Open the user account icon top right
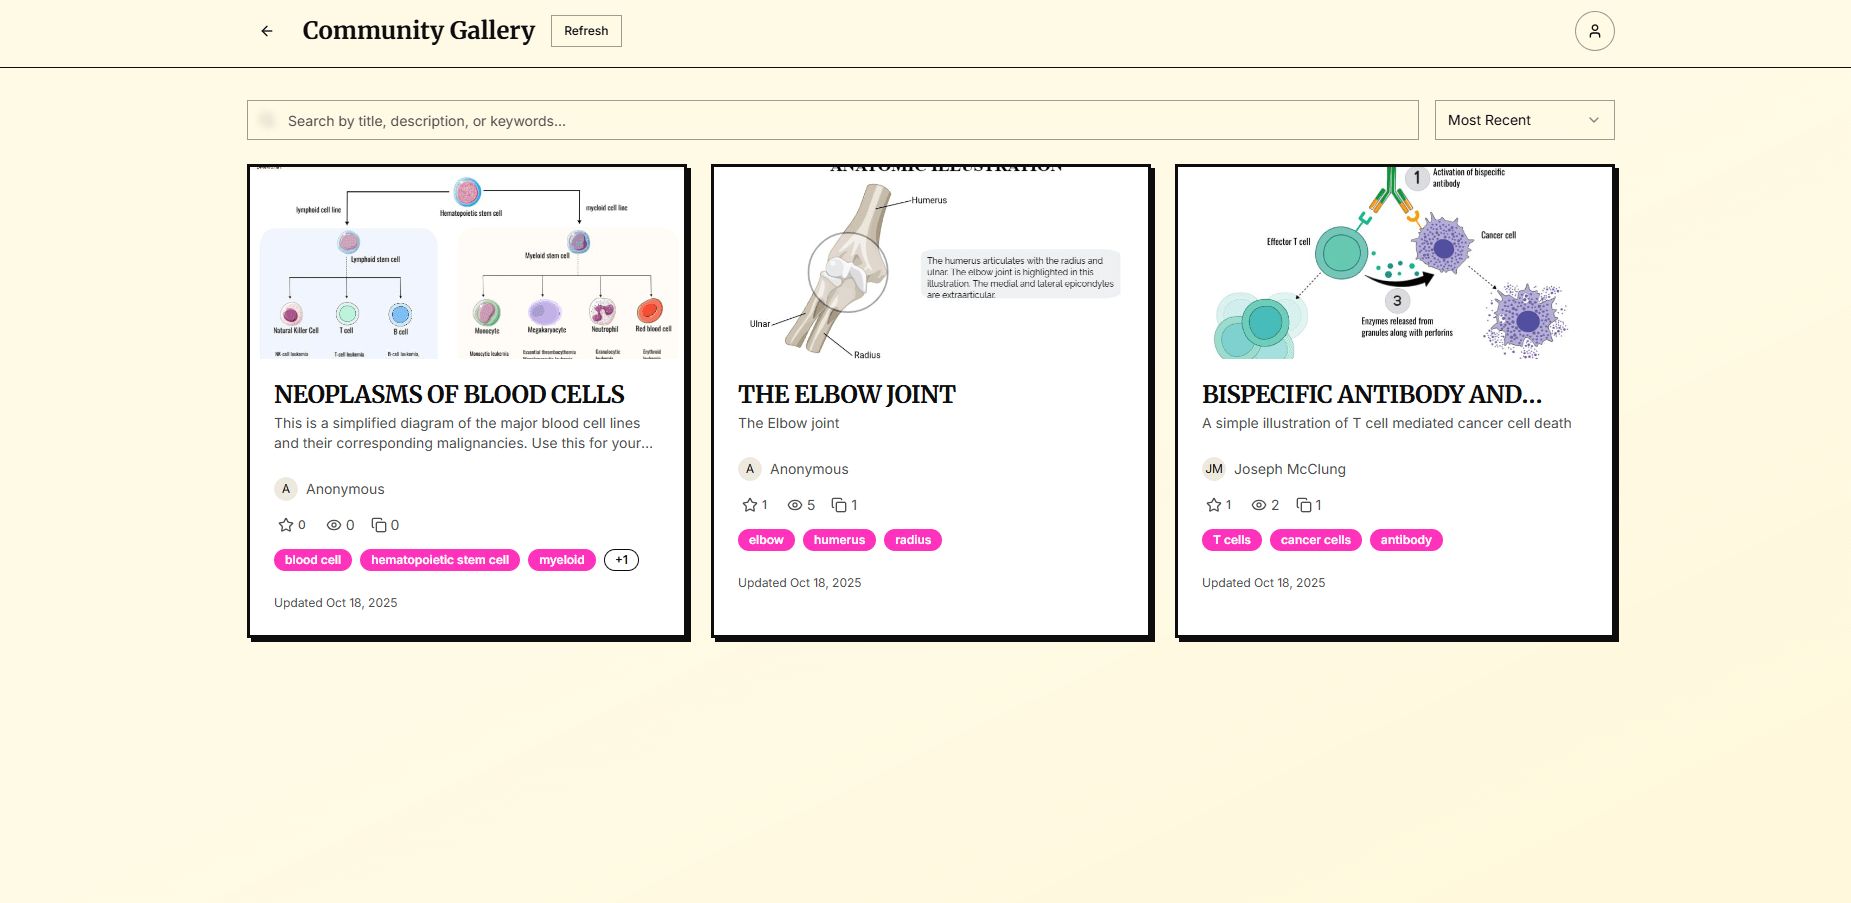This screenshot has height=903, width=1851. coord(1594,31)
